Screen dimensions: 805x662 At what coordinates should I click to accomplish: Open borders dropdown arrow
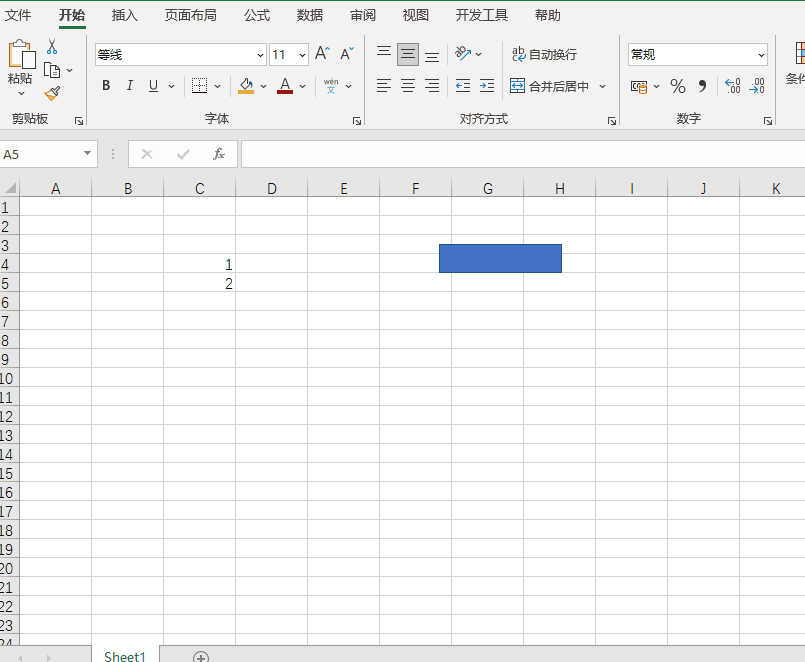(x=217, y=86)
